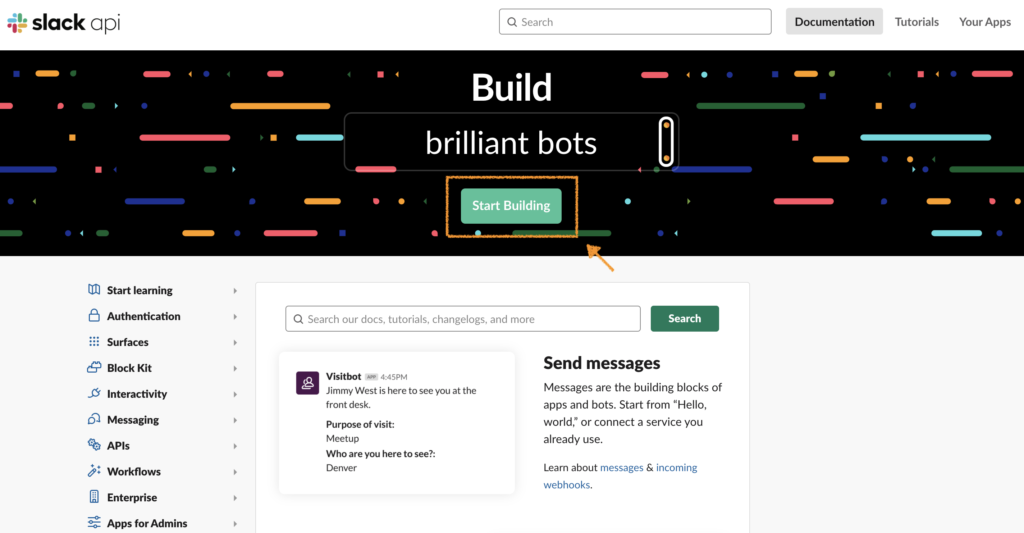The width and height of the screenshot is (1024, 533).
Task: Click the Surfaces grid icon
Action: pyautogui.click(x=94, y=342)
